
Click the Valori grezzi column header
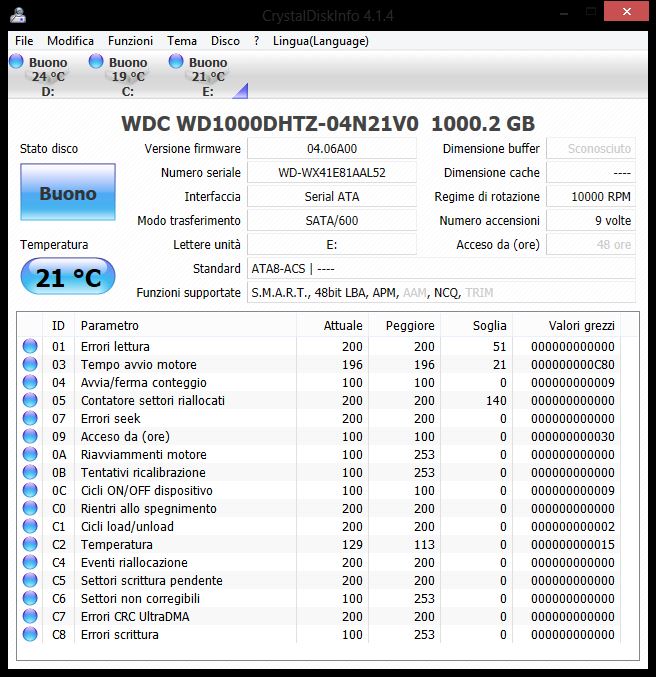567,326
